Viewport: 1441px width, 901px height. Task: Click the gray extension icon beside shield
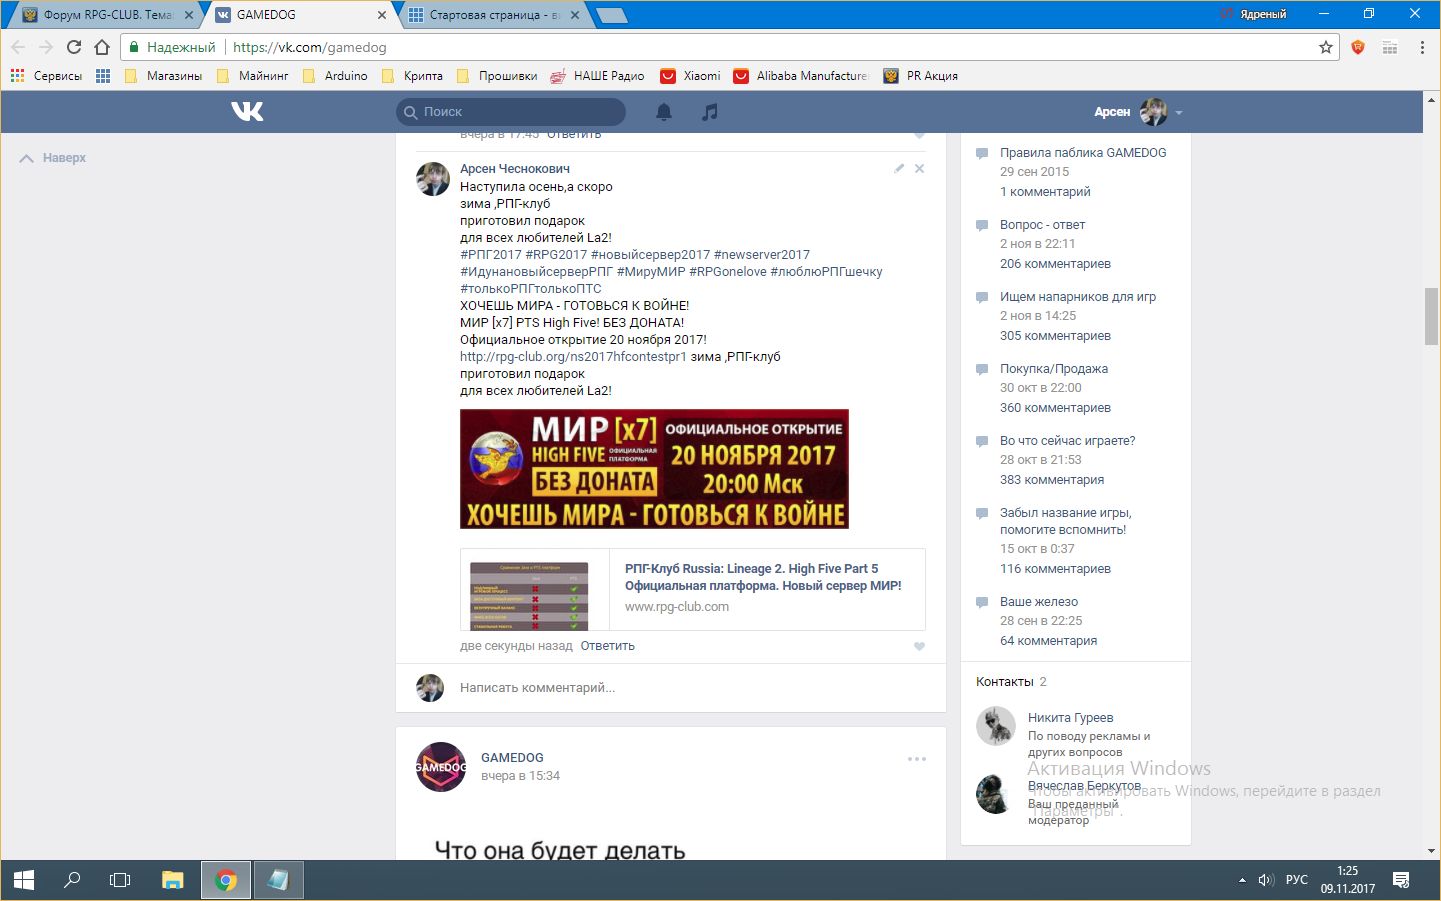[1389, 47]
